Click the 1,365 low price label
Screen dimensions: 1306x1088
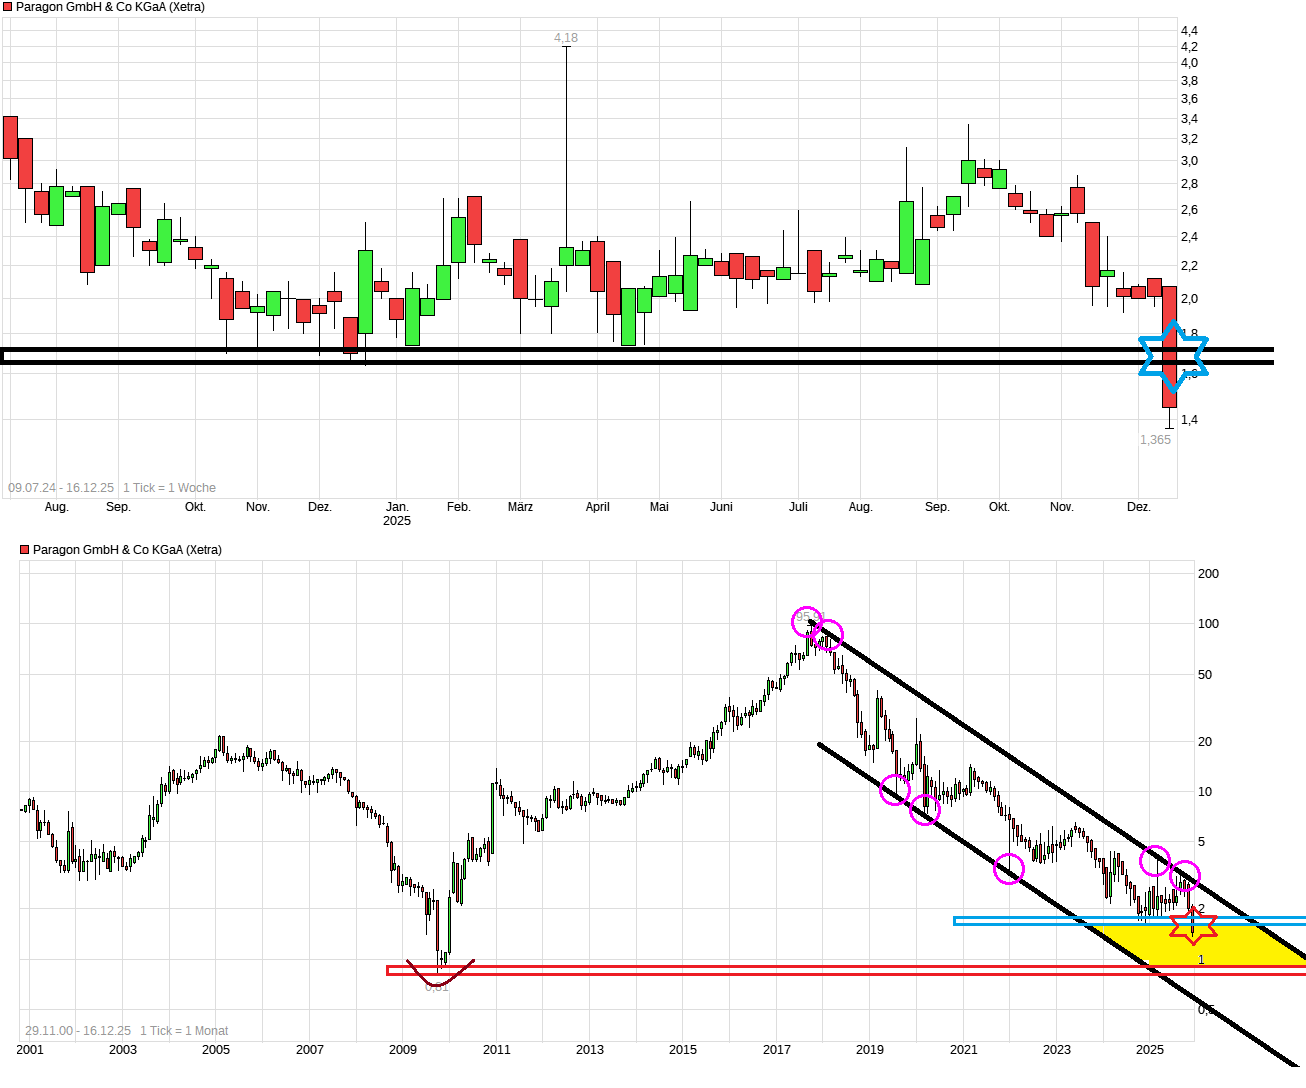tap(1155, 438)
